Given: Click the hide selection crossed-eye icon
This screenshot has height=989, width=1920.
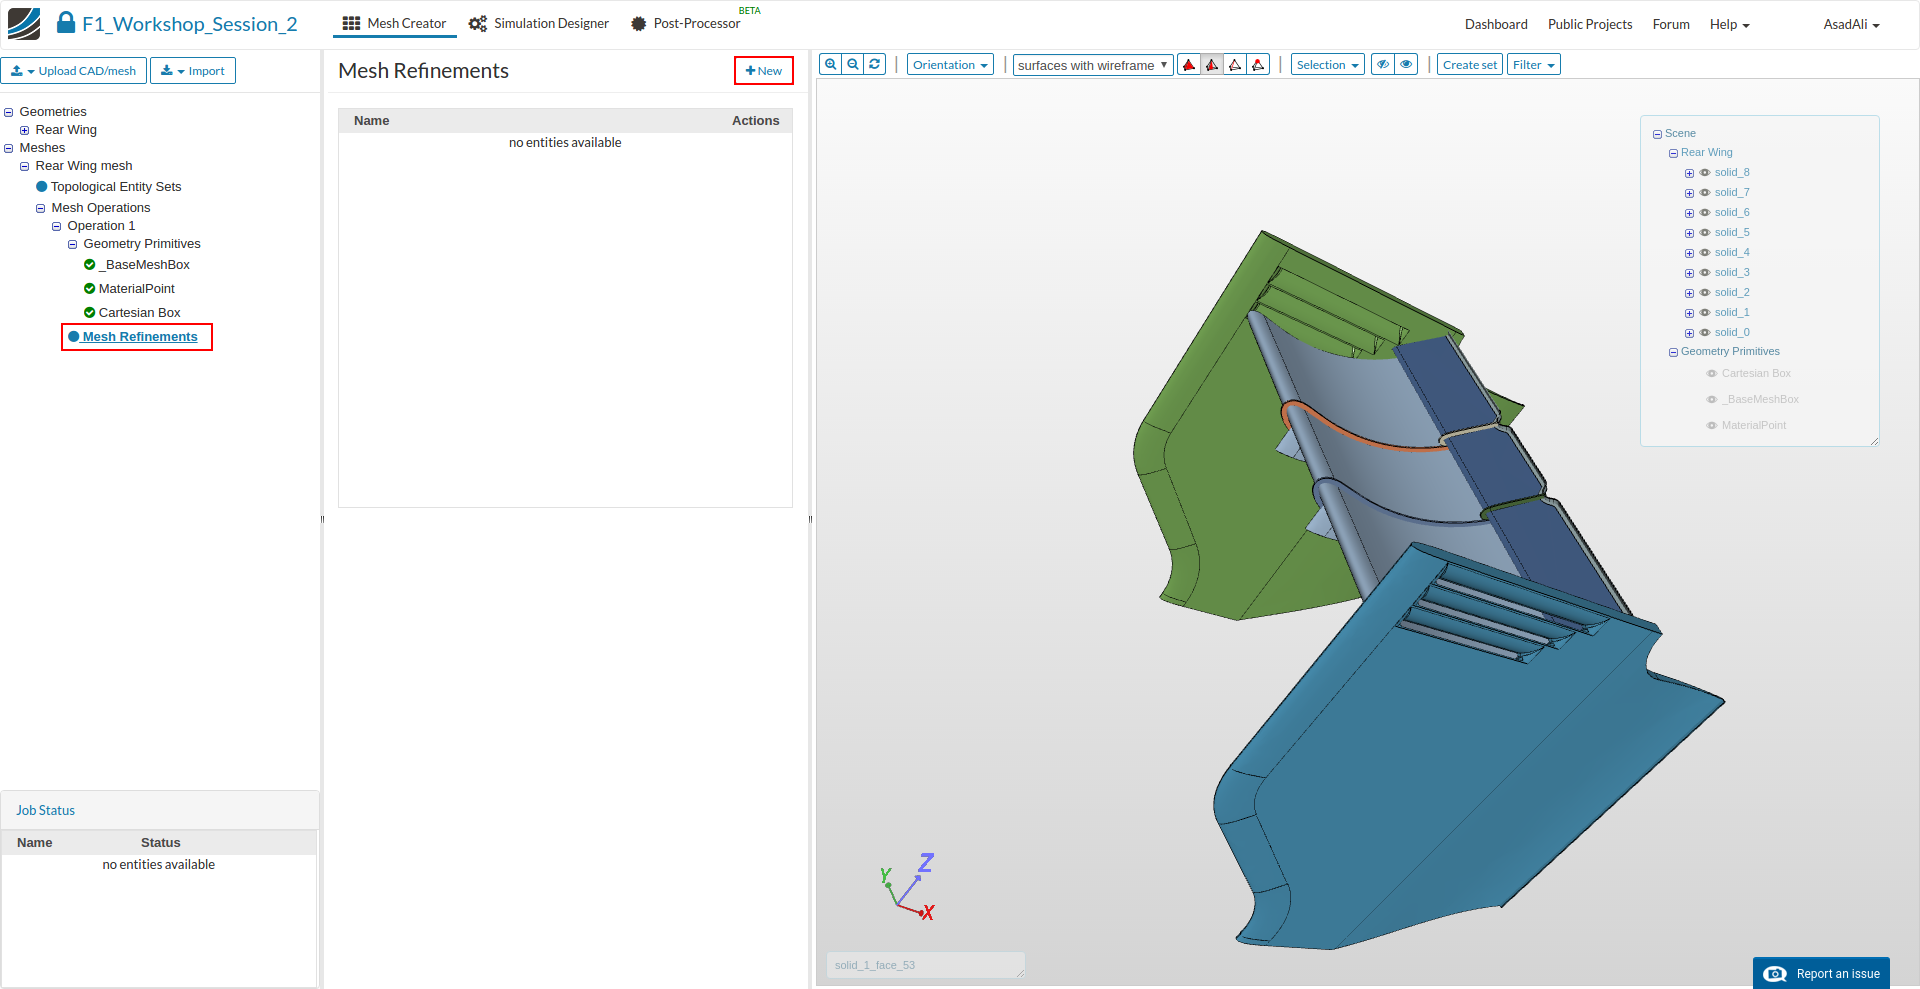Looking at the screenshot, I should (1383, 65).
